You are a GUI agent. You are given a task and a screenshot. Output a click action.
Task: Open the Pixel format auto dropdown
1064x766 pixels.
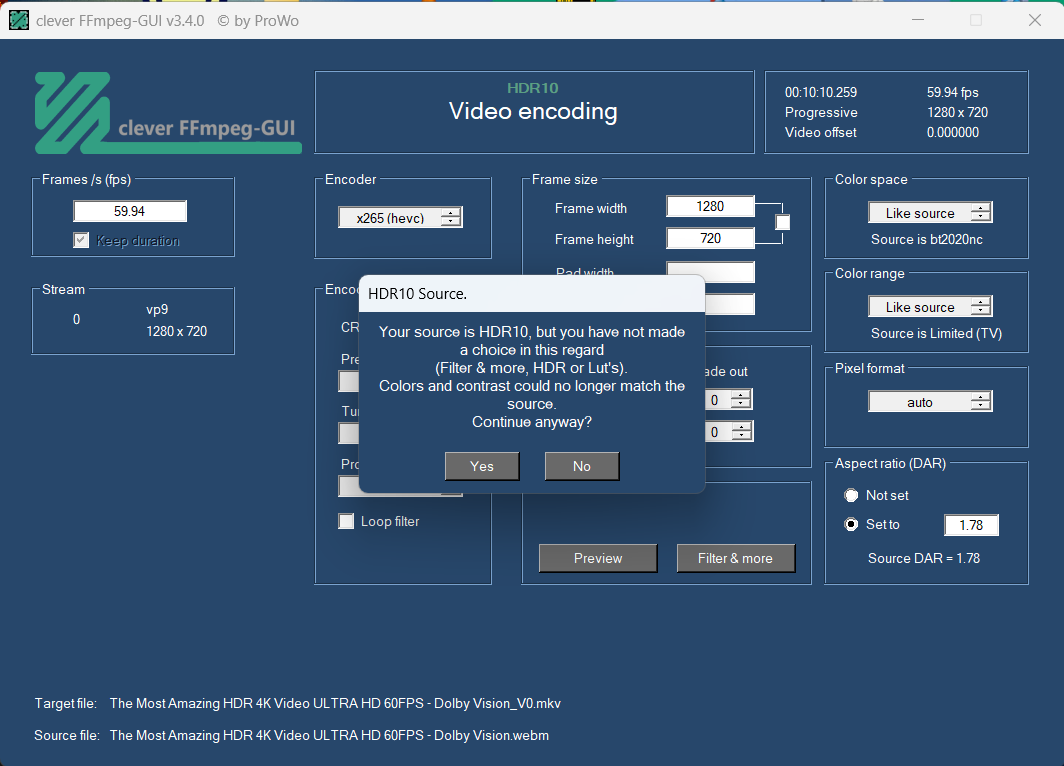tap(930, 402)
